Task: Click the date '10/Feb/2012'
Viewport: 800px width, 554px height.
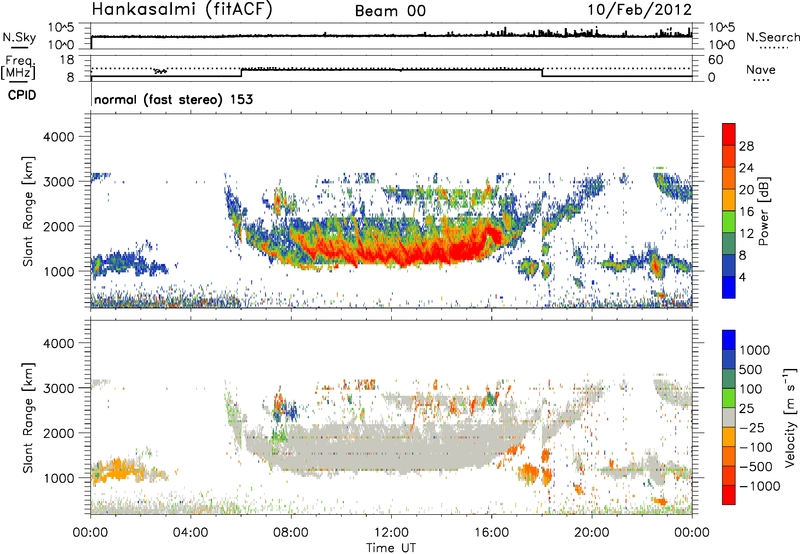Action: [640, 9]
